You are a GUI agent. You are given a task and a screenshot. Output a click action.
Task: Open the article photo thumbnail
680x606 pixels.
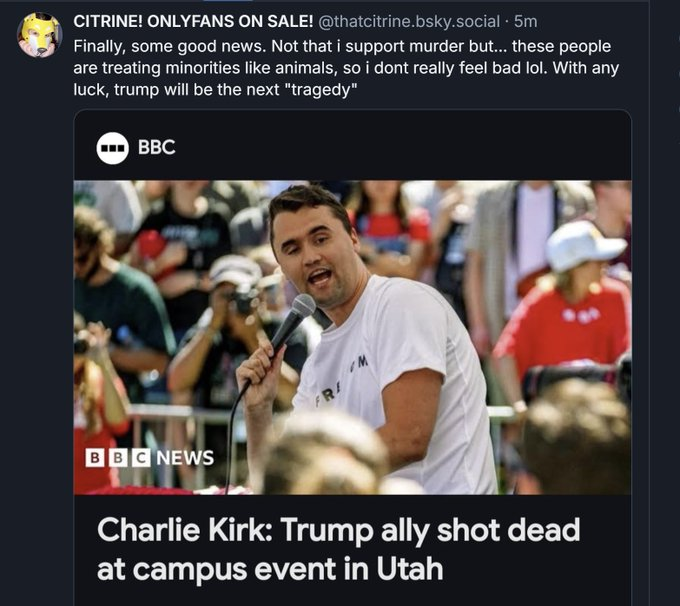[x=353, y=337]
